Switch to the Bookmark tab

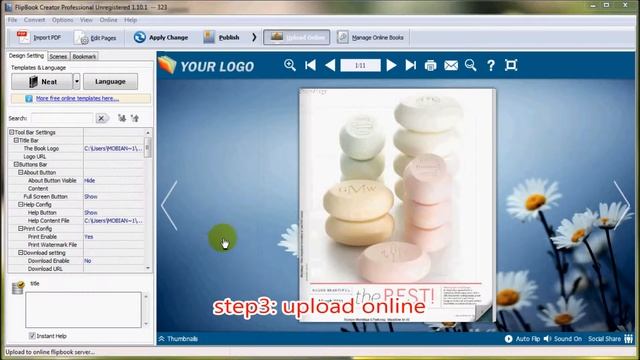tap(84, 56)
